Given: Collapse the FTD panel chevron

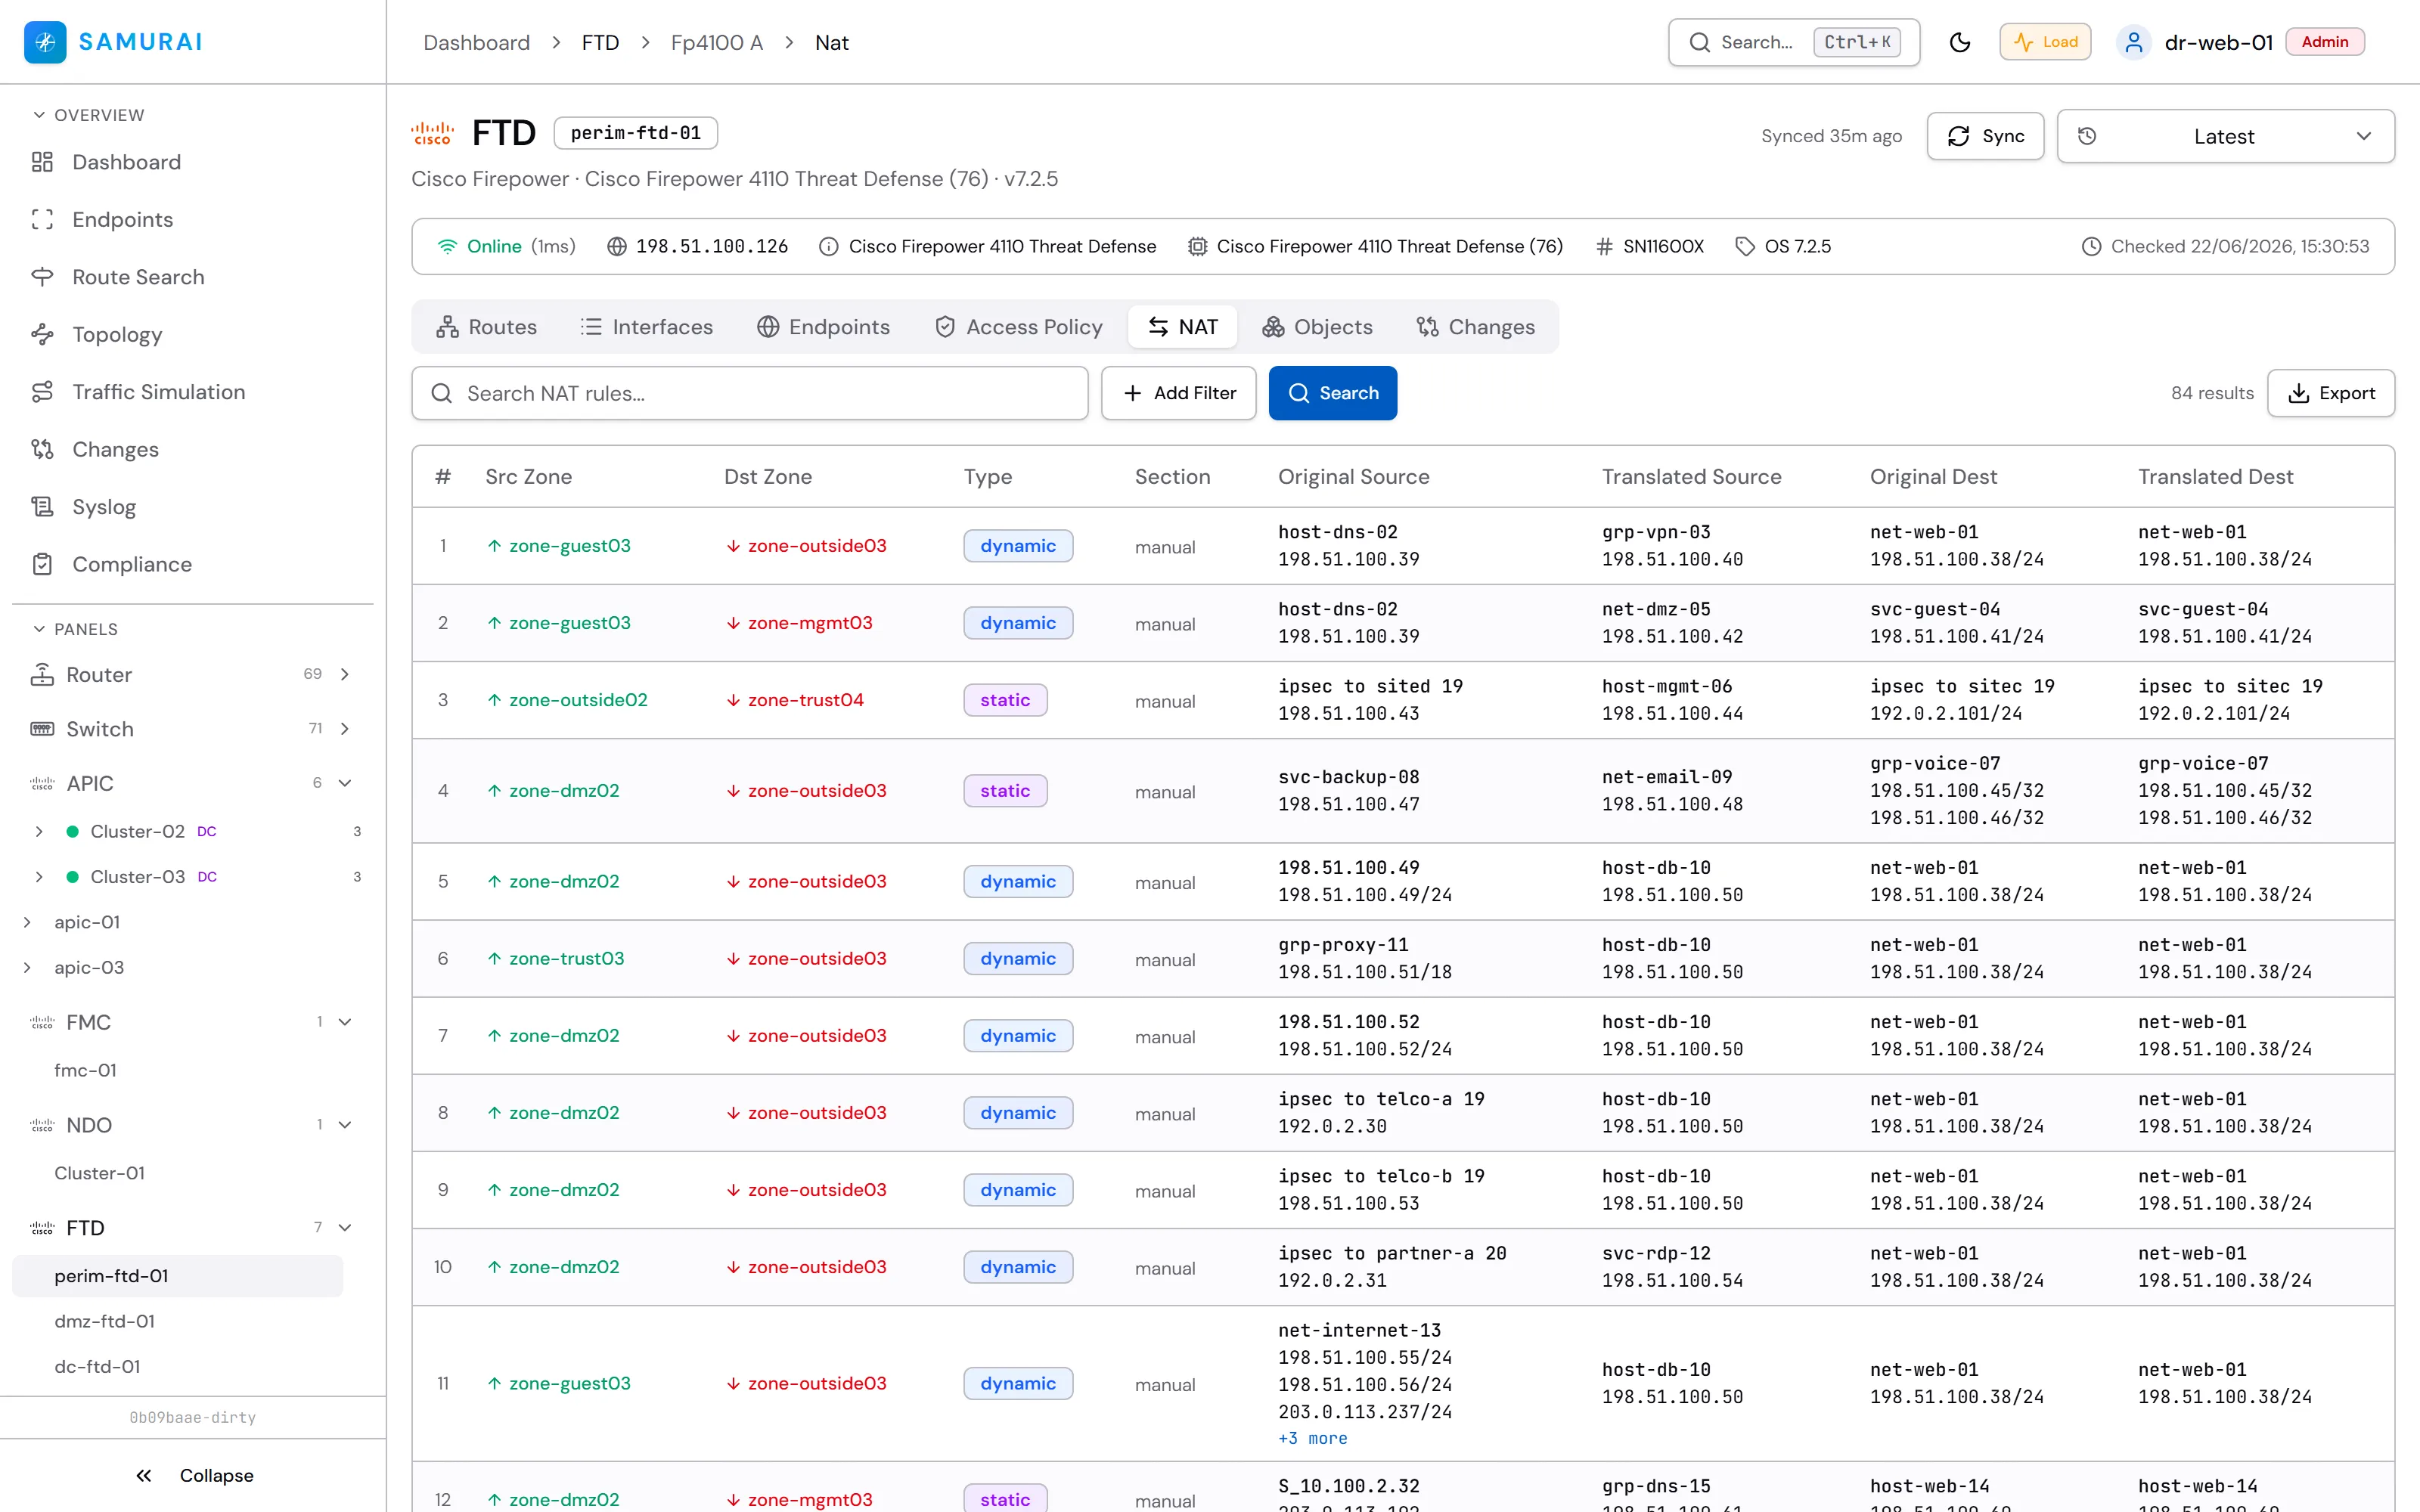Looking at the screenshot, I should (x=345, y=1227).
